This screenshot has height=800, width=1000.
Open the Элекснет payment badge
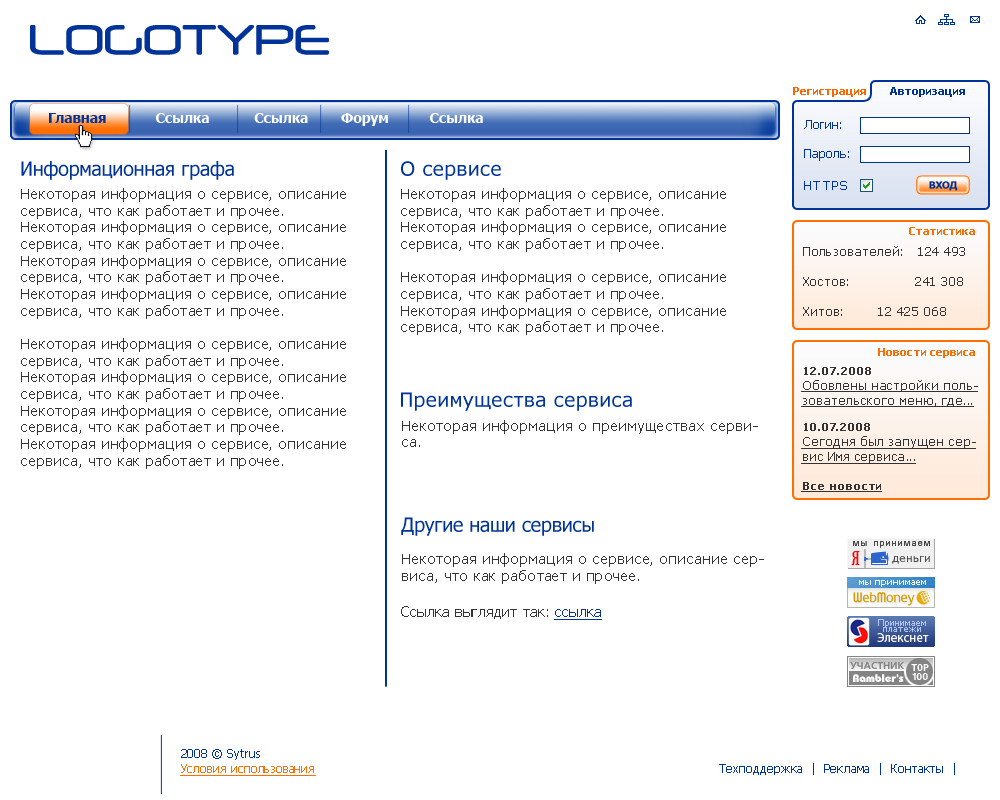pos(891,632)
